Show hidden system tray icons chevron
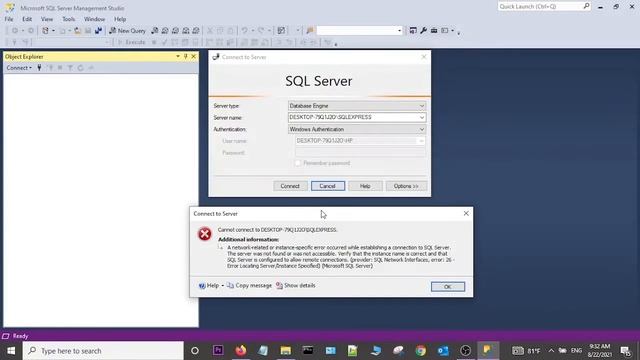This screenshot has height=360, width=640. pyautogui.click(x=551, y=351)
